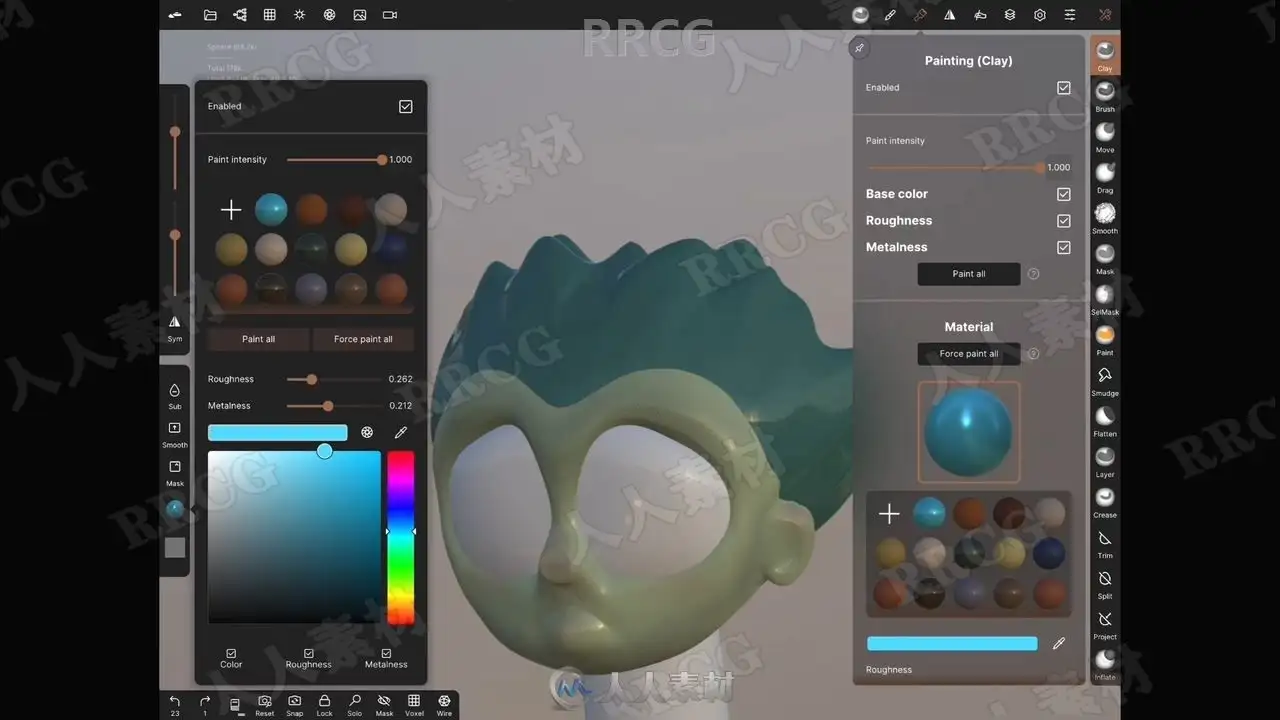Open the scene hierarchy menu
Screen dimensions: 1280x720
(x=240, y=15)
